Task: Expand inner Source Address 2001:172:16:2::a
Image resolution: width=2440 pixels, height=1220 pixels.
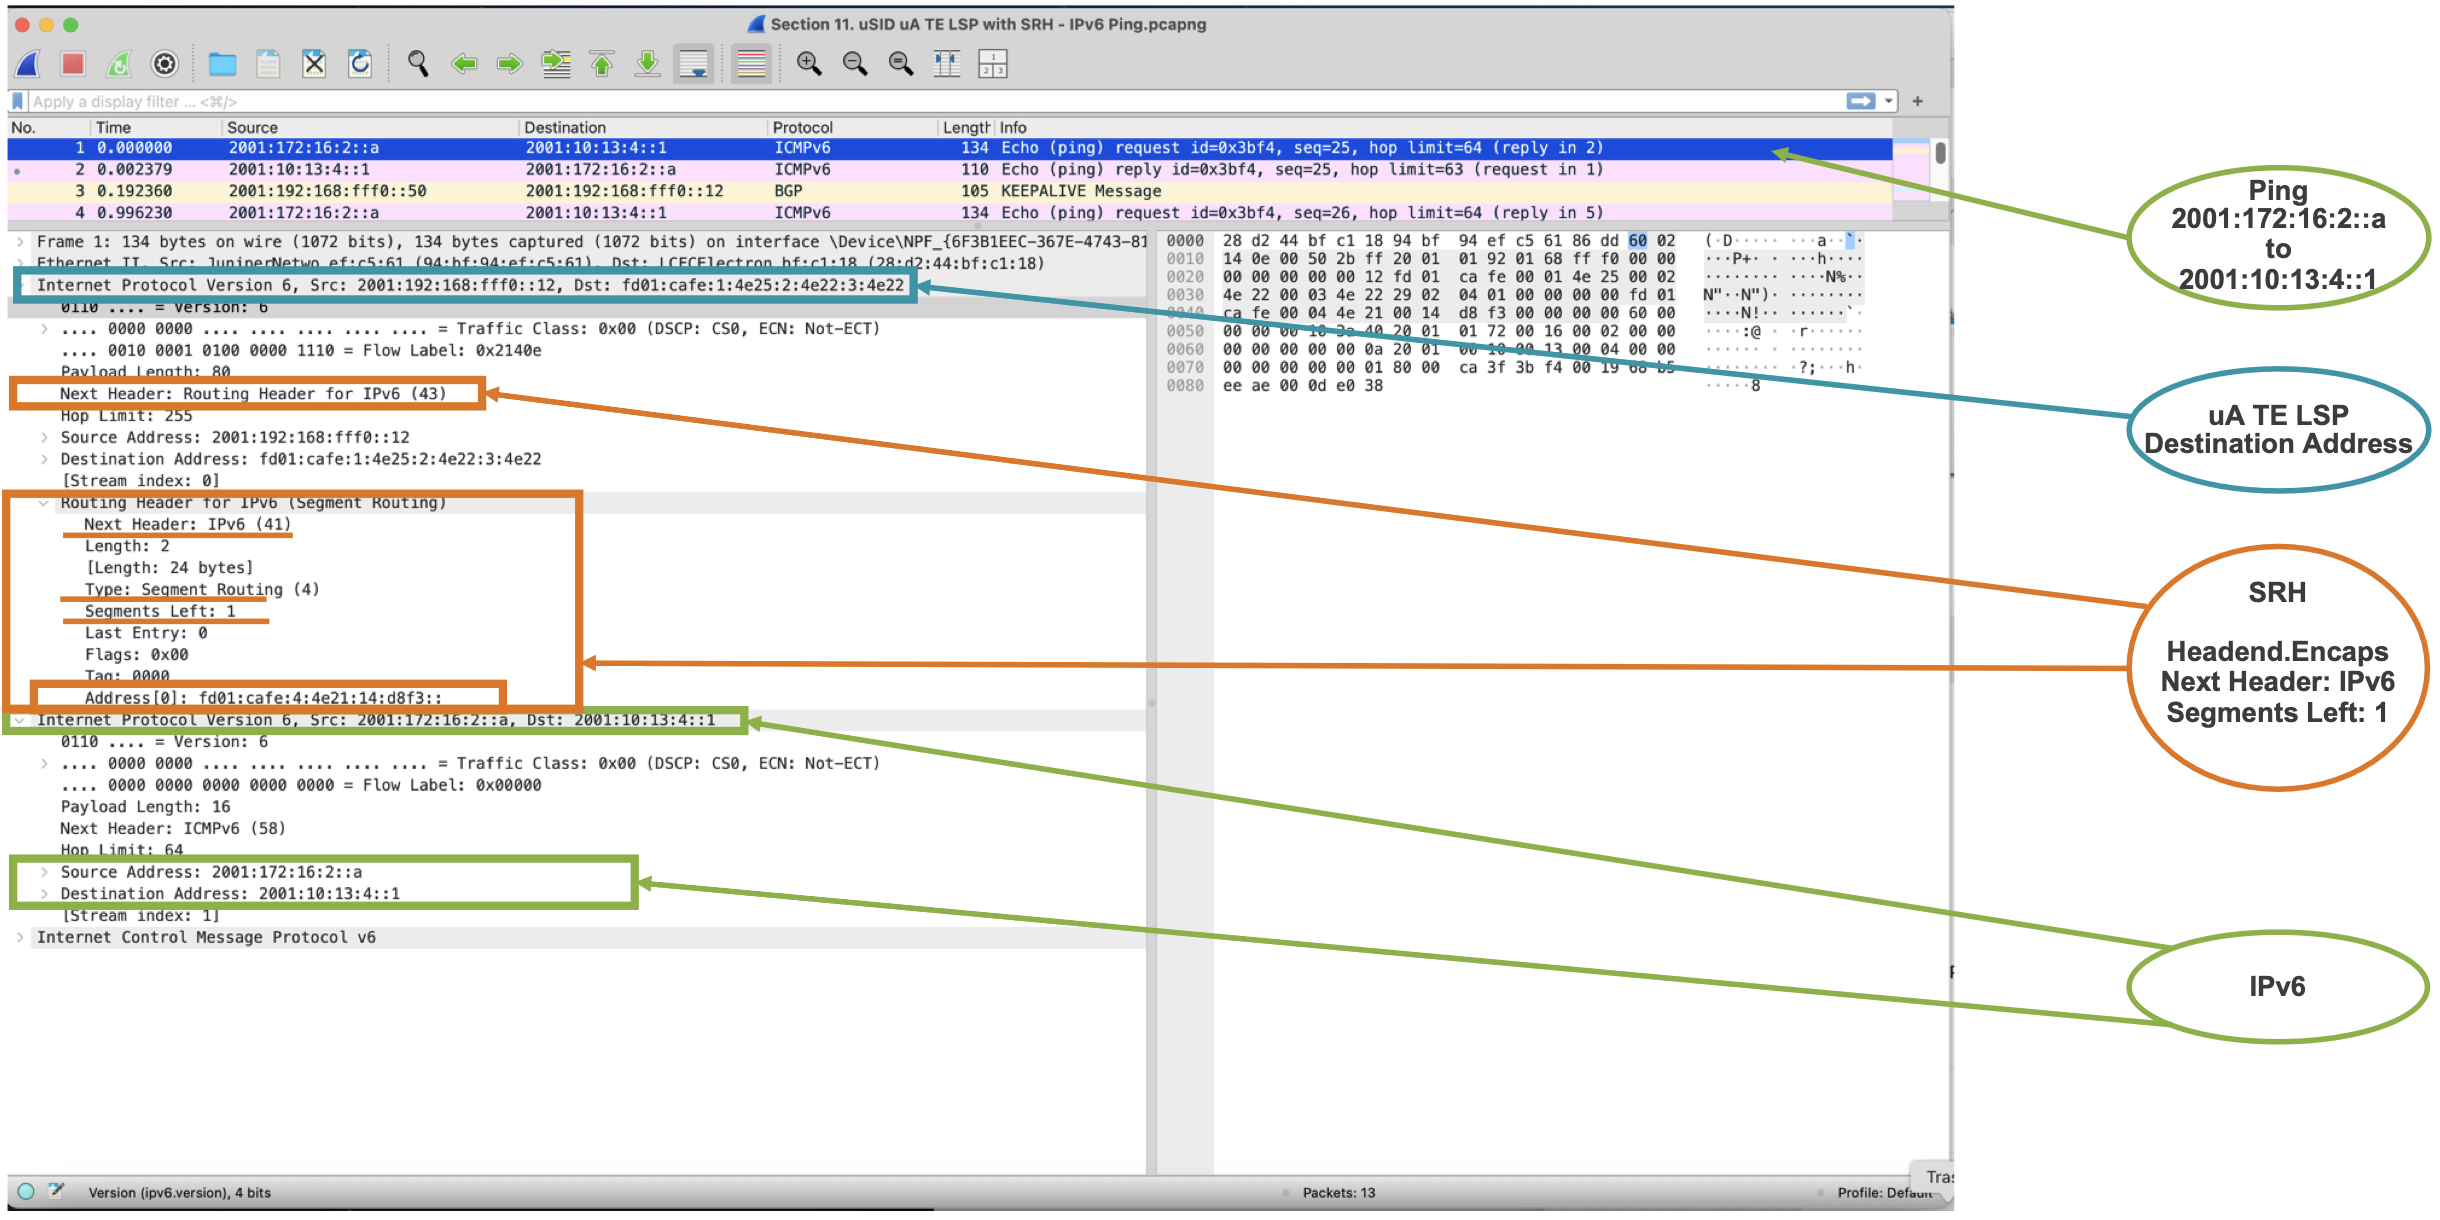Action: [44, 872]
